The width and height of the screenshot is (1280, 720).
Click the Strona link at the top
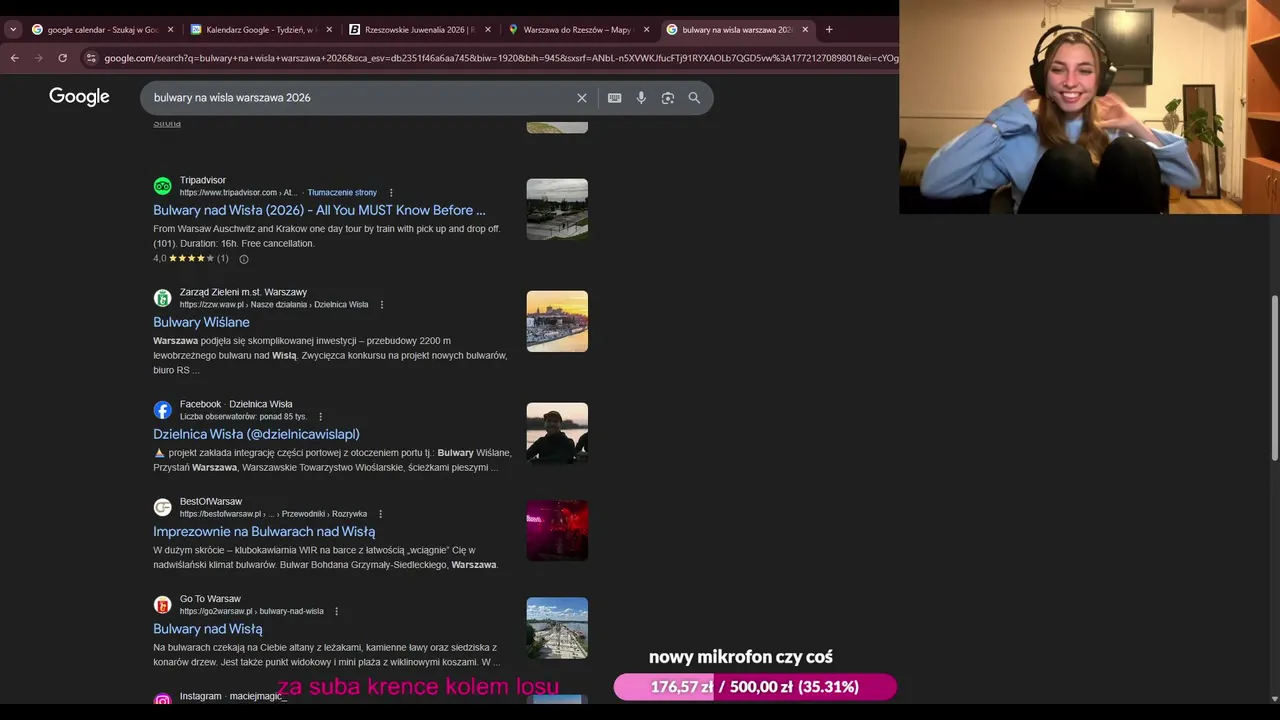pos(167,123)
